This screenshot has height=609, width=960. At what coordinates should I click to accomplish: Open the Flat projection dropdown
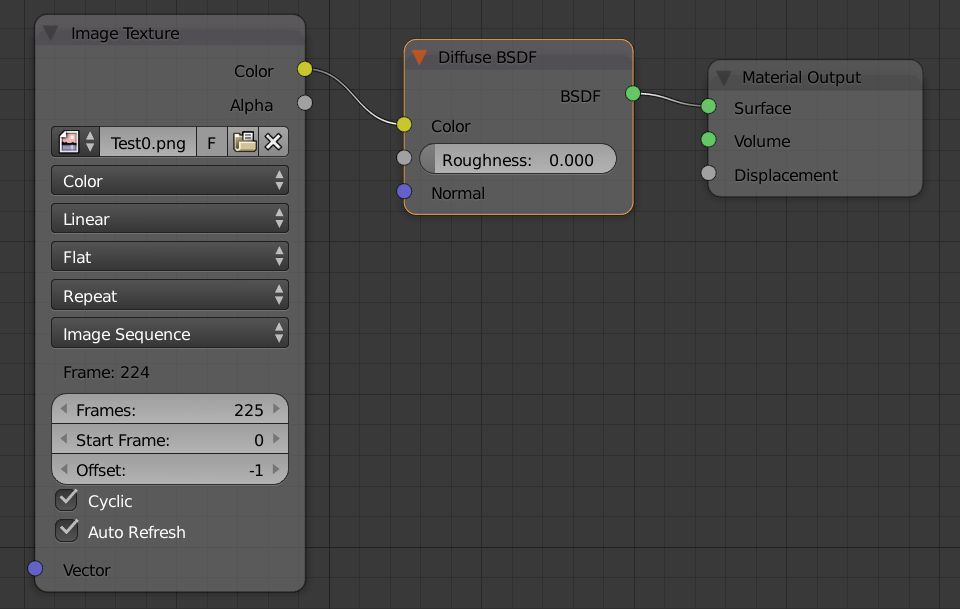[x=170, y=256]
